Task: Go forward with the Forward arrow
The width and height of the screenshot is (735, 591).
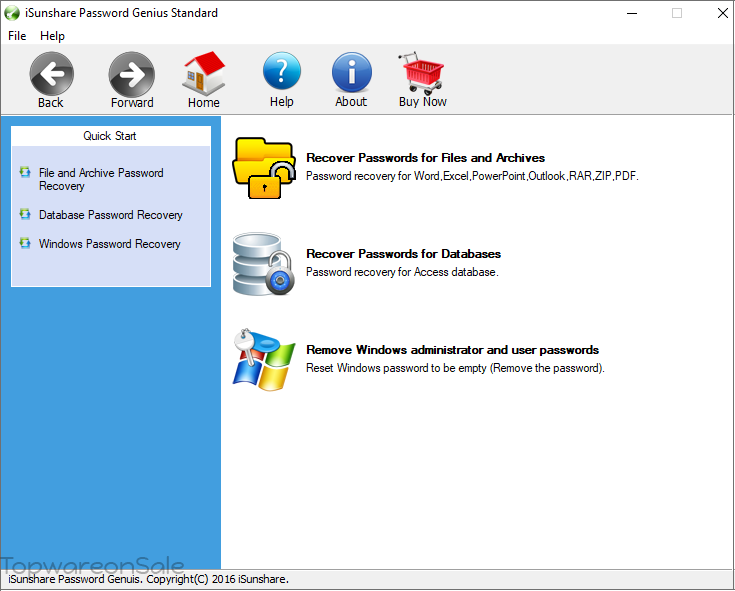Action: [x=132, y=75]
